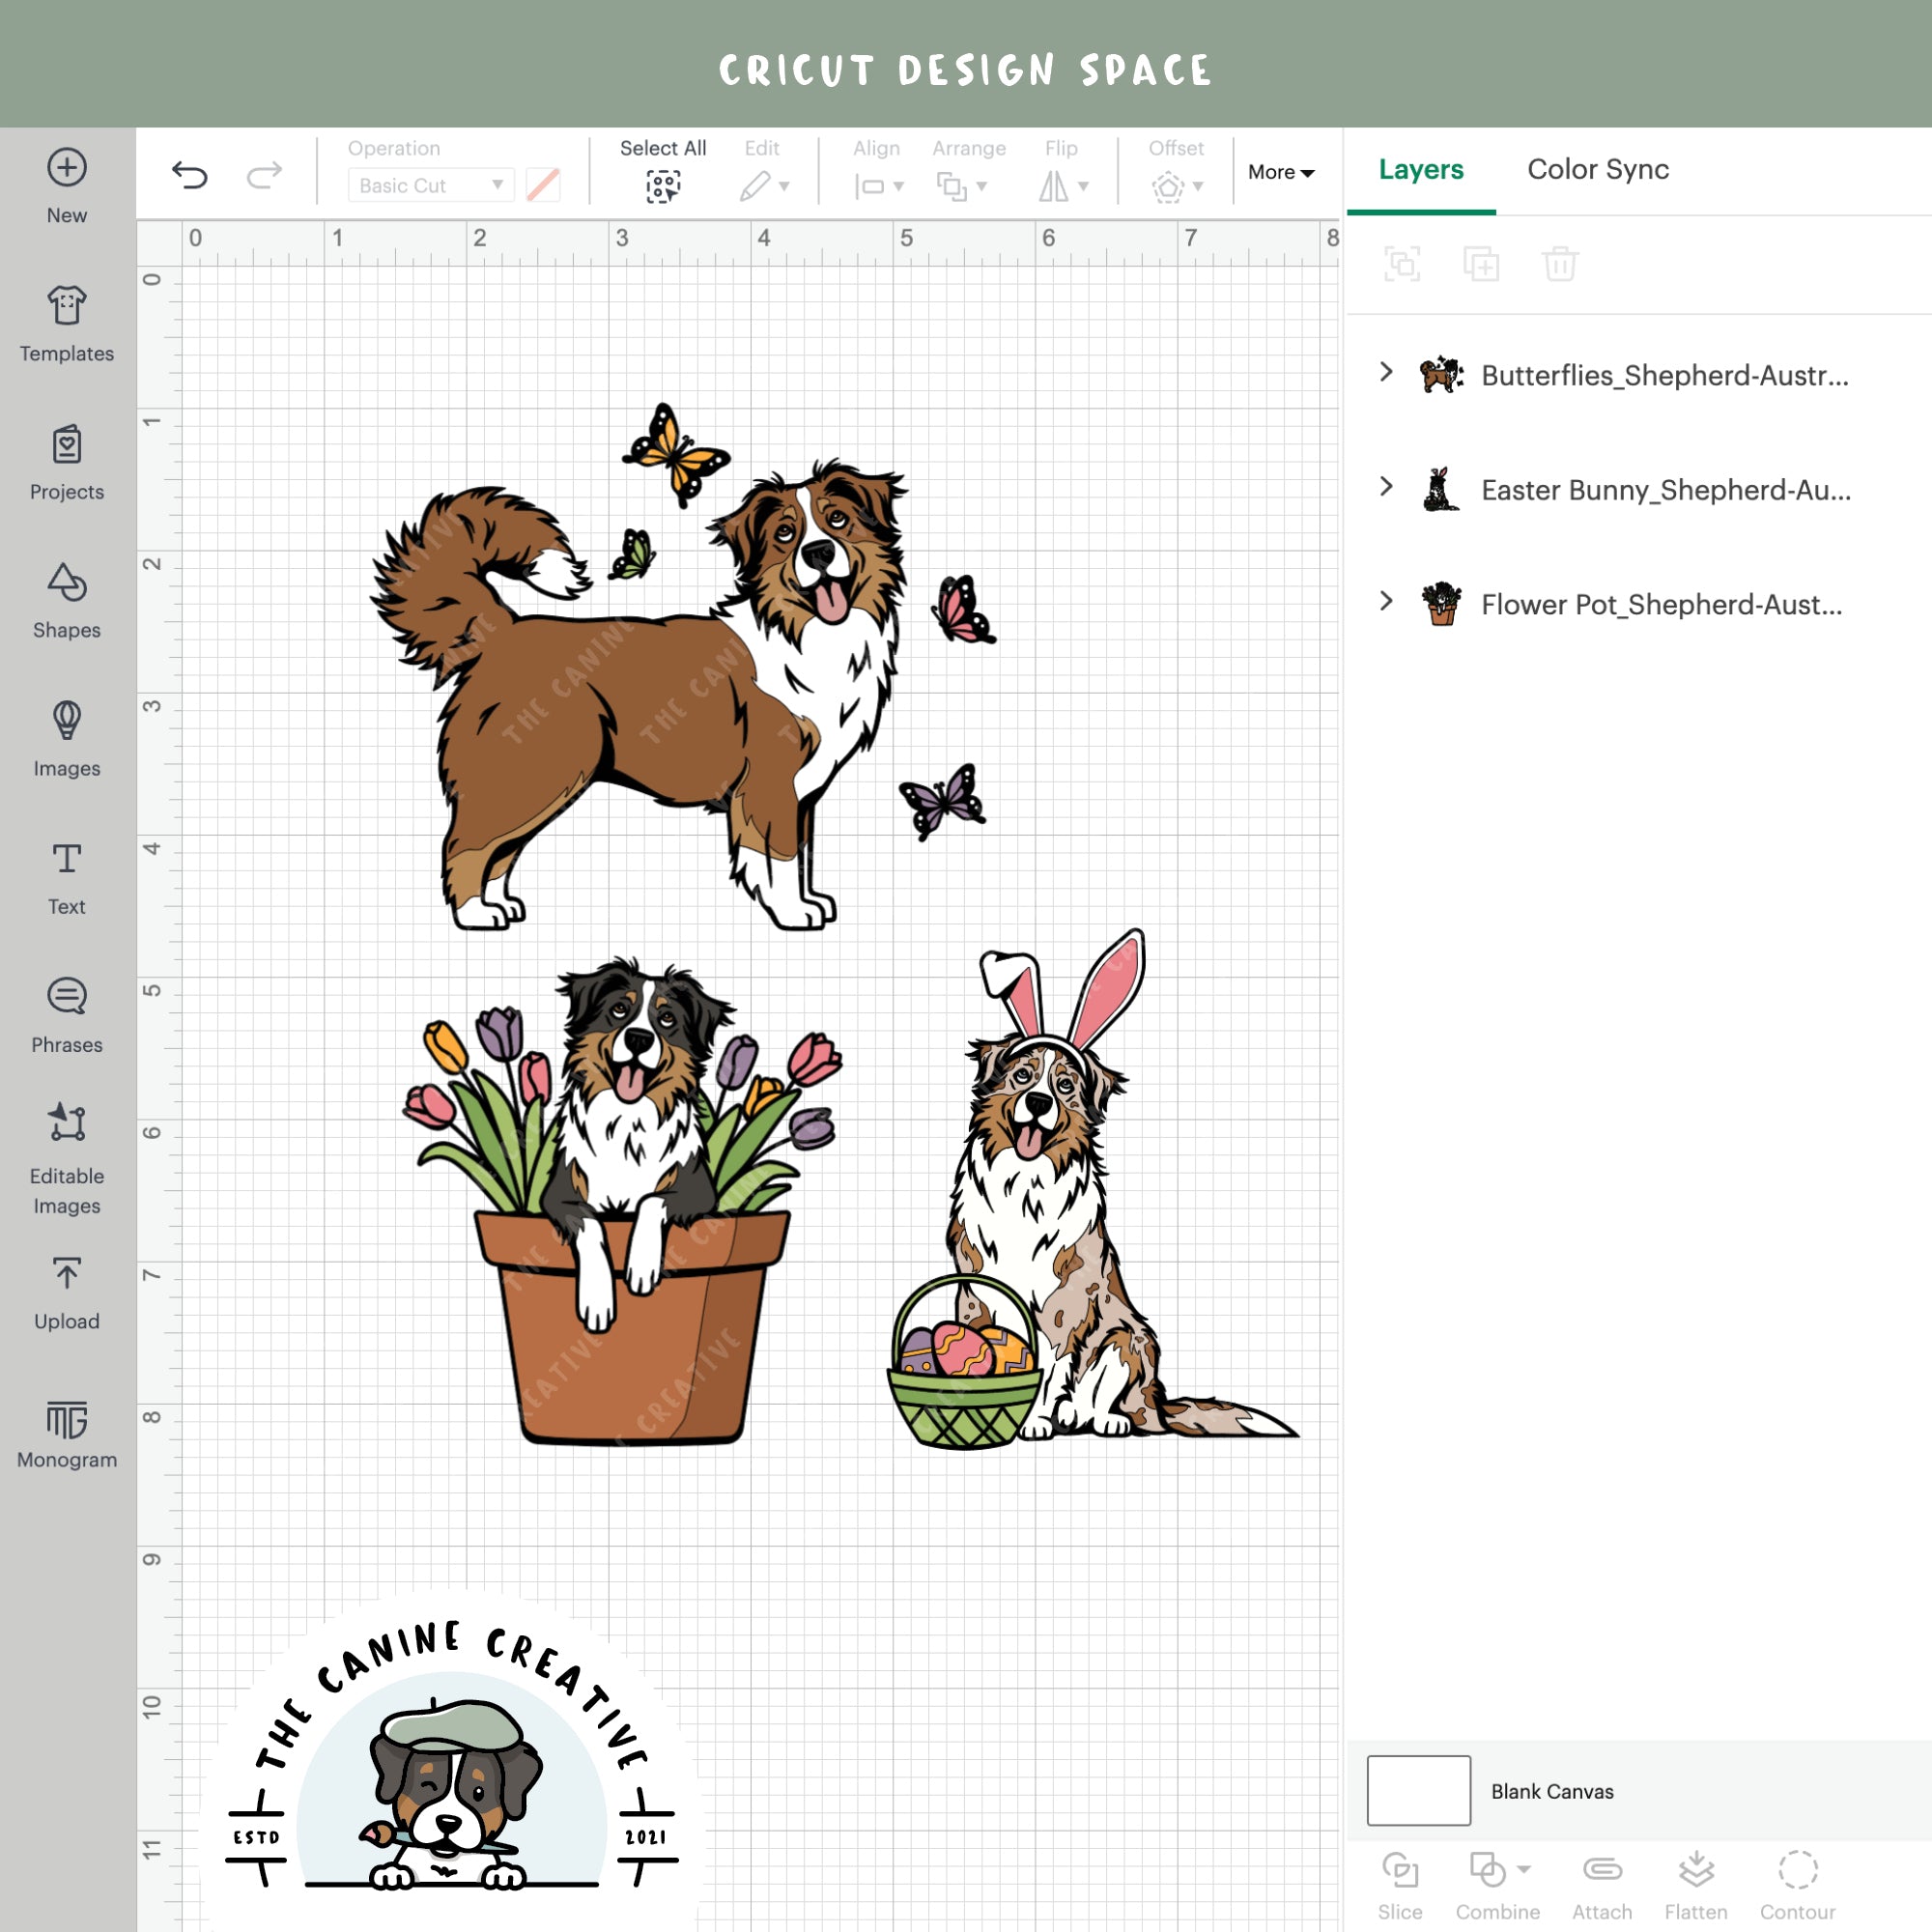Switch to the Color Sync tab
The width and height of the screenshot is (1932, 1932).
point(1597,170)
